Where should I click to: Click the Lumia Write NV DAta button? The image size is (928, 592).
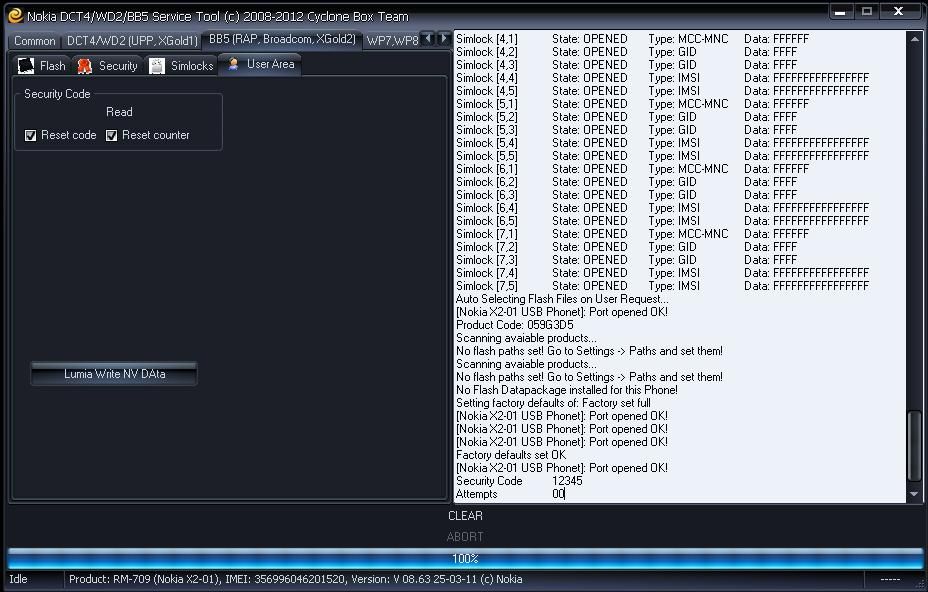[x=114, y=374]
